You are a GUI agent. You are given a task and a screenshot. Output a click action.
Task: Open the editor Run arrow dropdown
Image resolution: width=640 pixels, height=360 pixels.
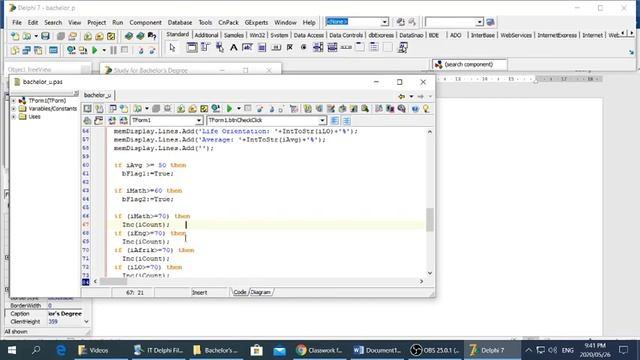pos(238,109)
